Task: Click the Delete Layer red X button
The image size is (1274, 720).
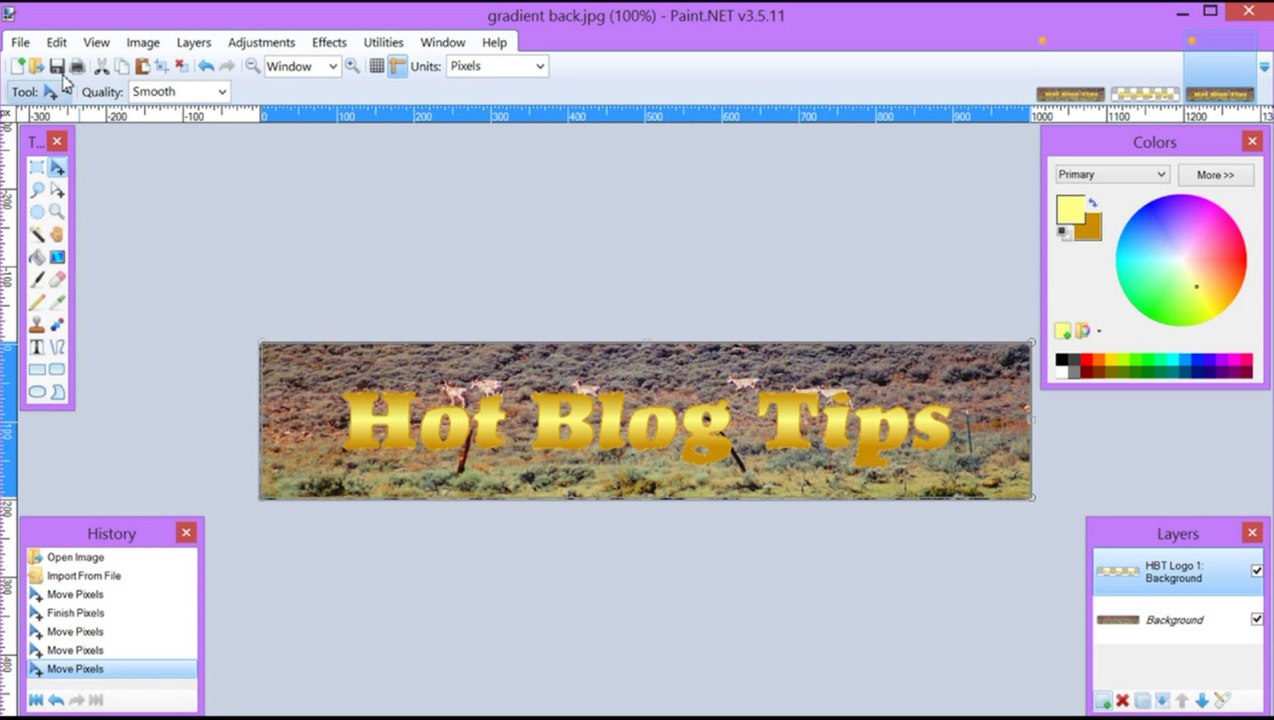Action: (1122, 701)
